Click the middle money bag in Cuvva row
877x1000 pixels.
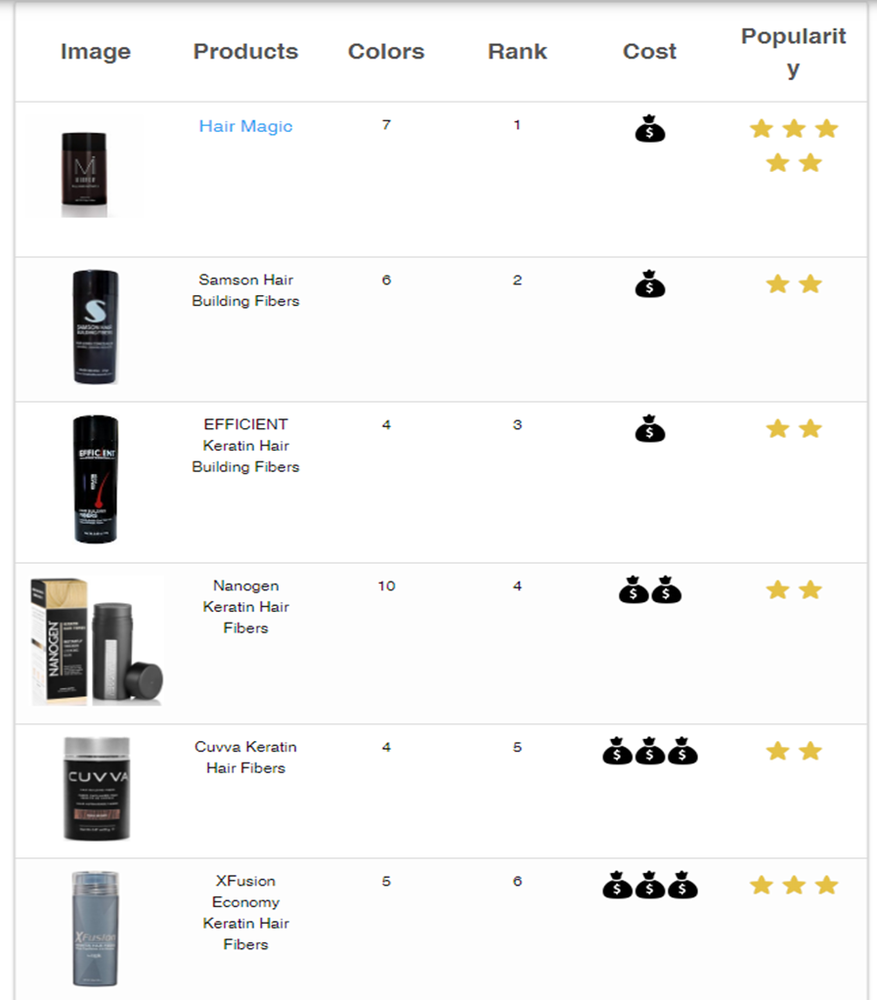pos(650,751)
